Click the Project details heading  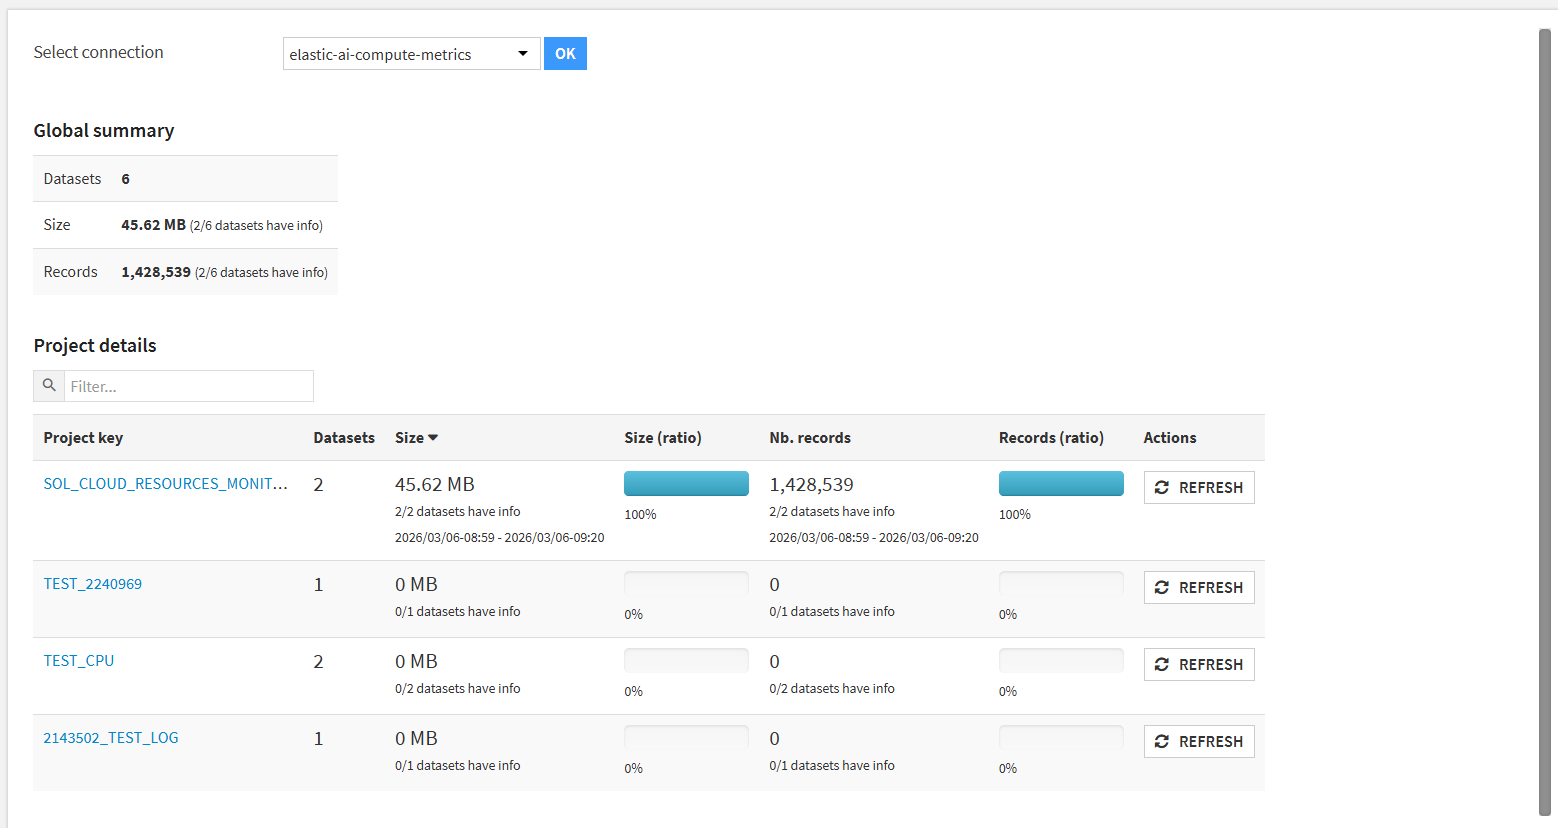(95, 346)
